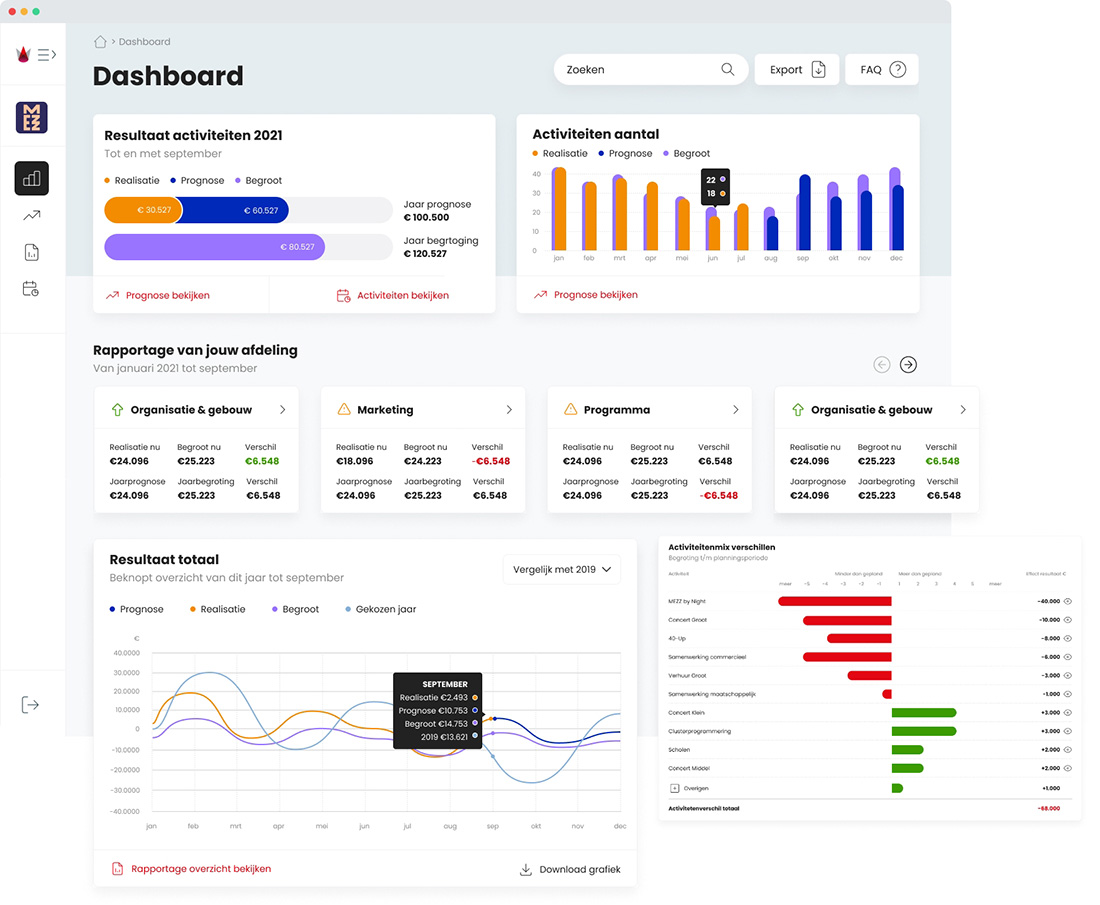Click the orange €30.527 progress bar segment
The image size is (1100, 905).
(141, 211)
